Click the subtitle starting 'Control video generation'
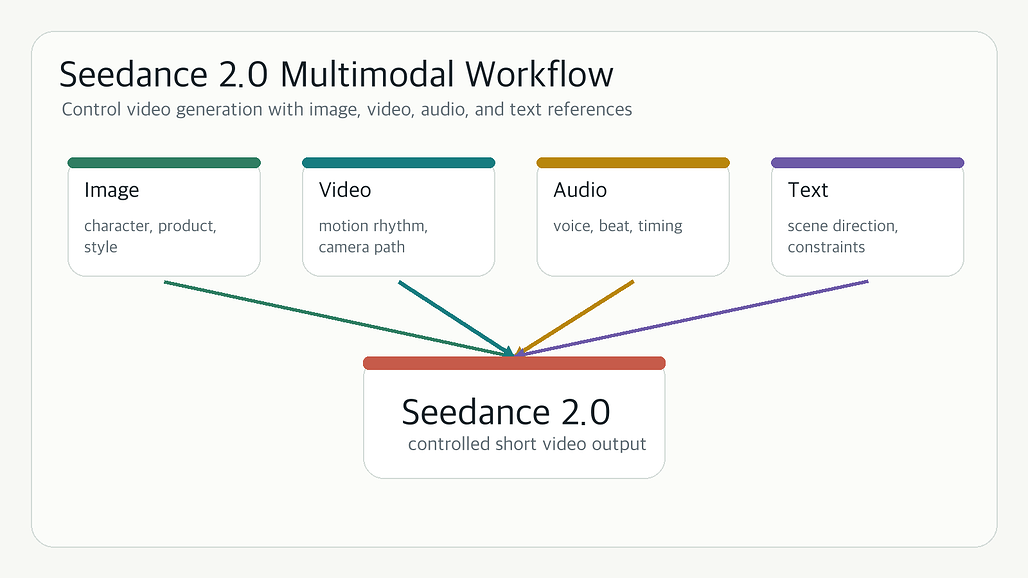The height and width of the screenshot is (578, 1028). pyautogui.click(x=347, y=109)
